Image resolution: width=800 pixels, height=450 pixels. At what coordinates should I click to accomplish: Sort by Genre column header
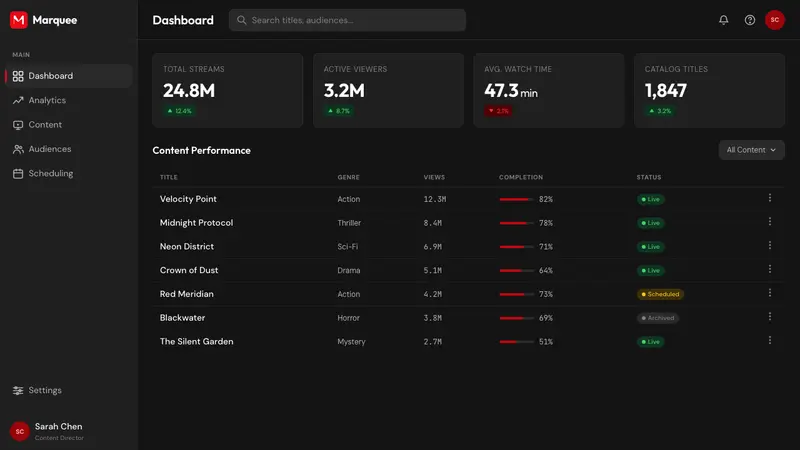click(x=348, y=177)
